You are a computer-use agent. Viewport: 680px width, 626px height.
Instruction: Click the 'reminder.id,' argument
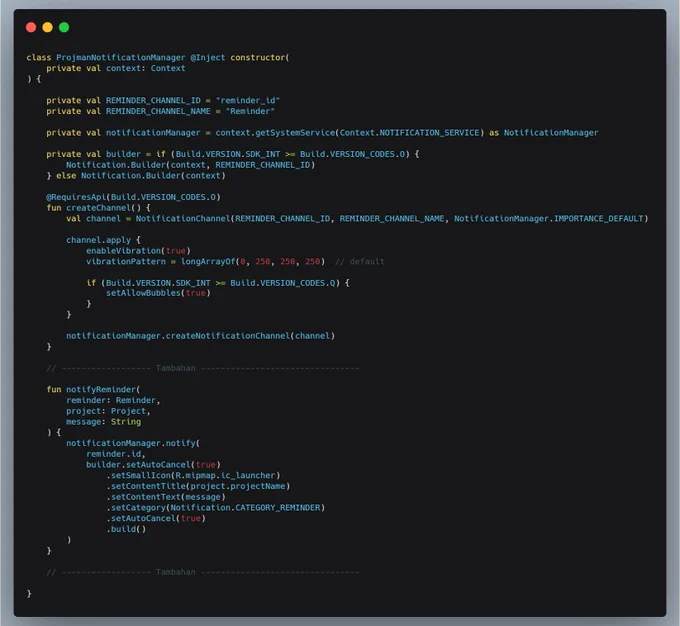pyautogui.click(x=116, y=454)
